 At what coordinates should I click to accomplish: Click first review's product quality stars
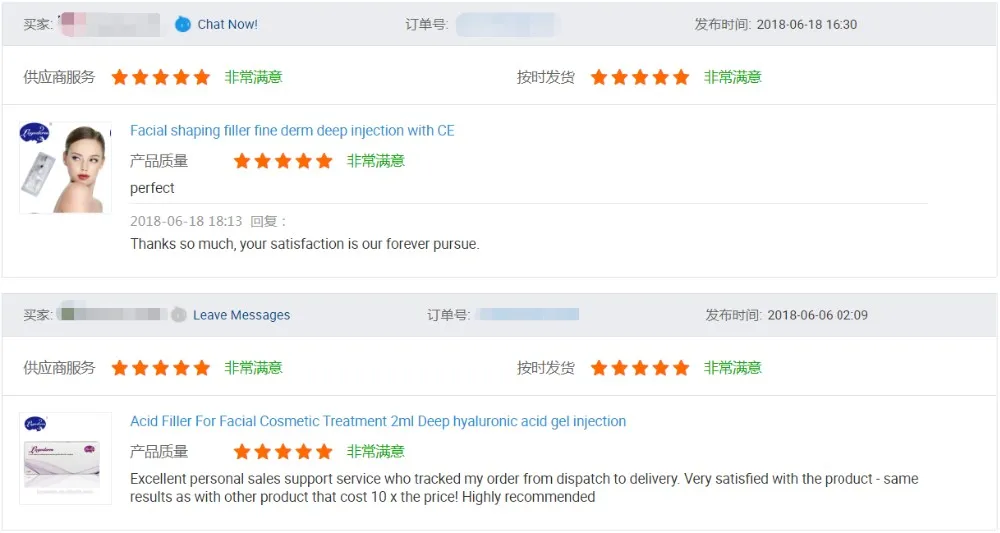[283, 161]
